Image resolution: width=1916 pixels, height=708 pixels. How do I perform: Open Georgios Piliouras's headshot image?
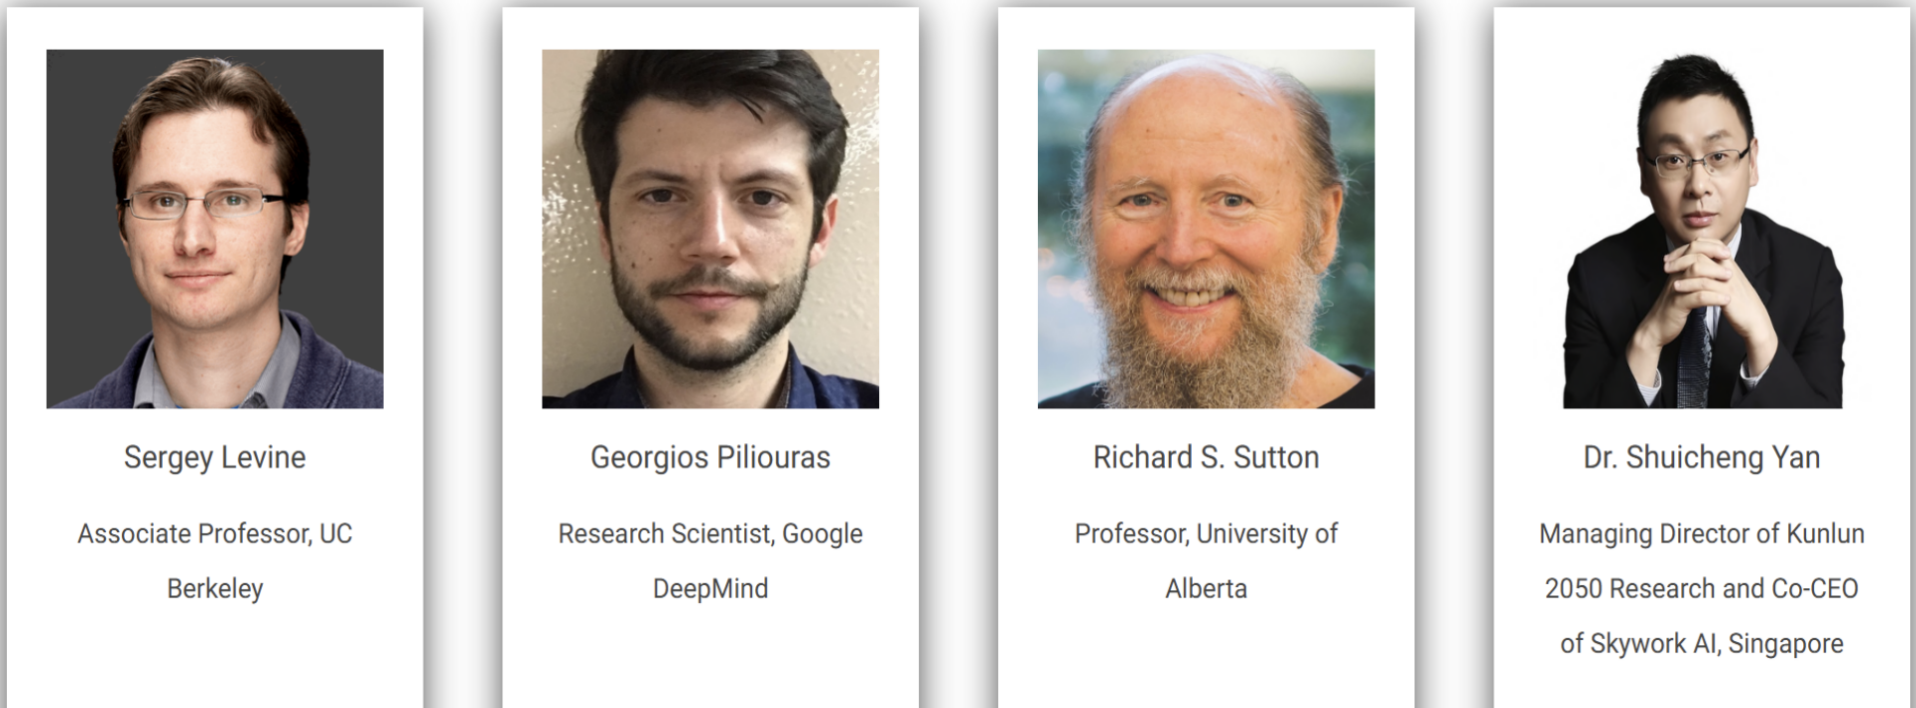tap(710, 228)
